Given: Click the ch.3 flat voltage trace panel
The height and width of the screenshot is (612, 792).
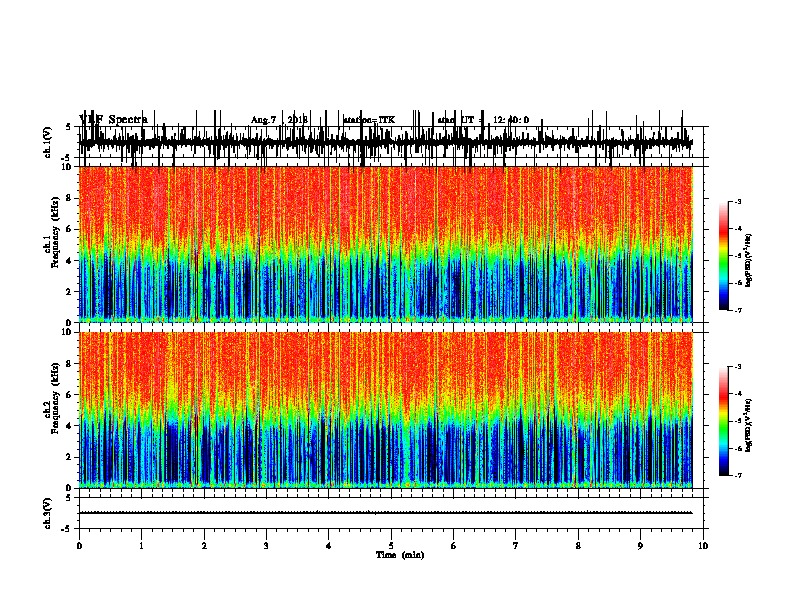Looking at the screenshot, I should click(x=391, y=513).
